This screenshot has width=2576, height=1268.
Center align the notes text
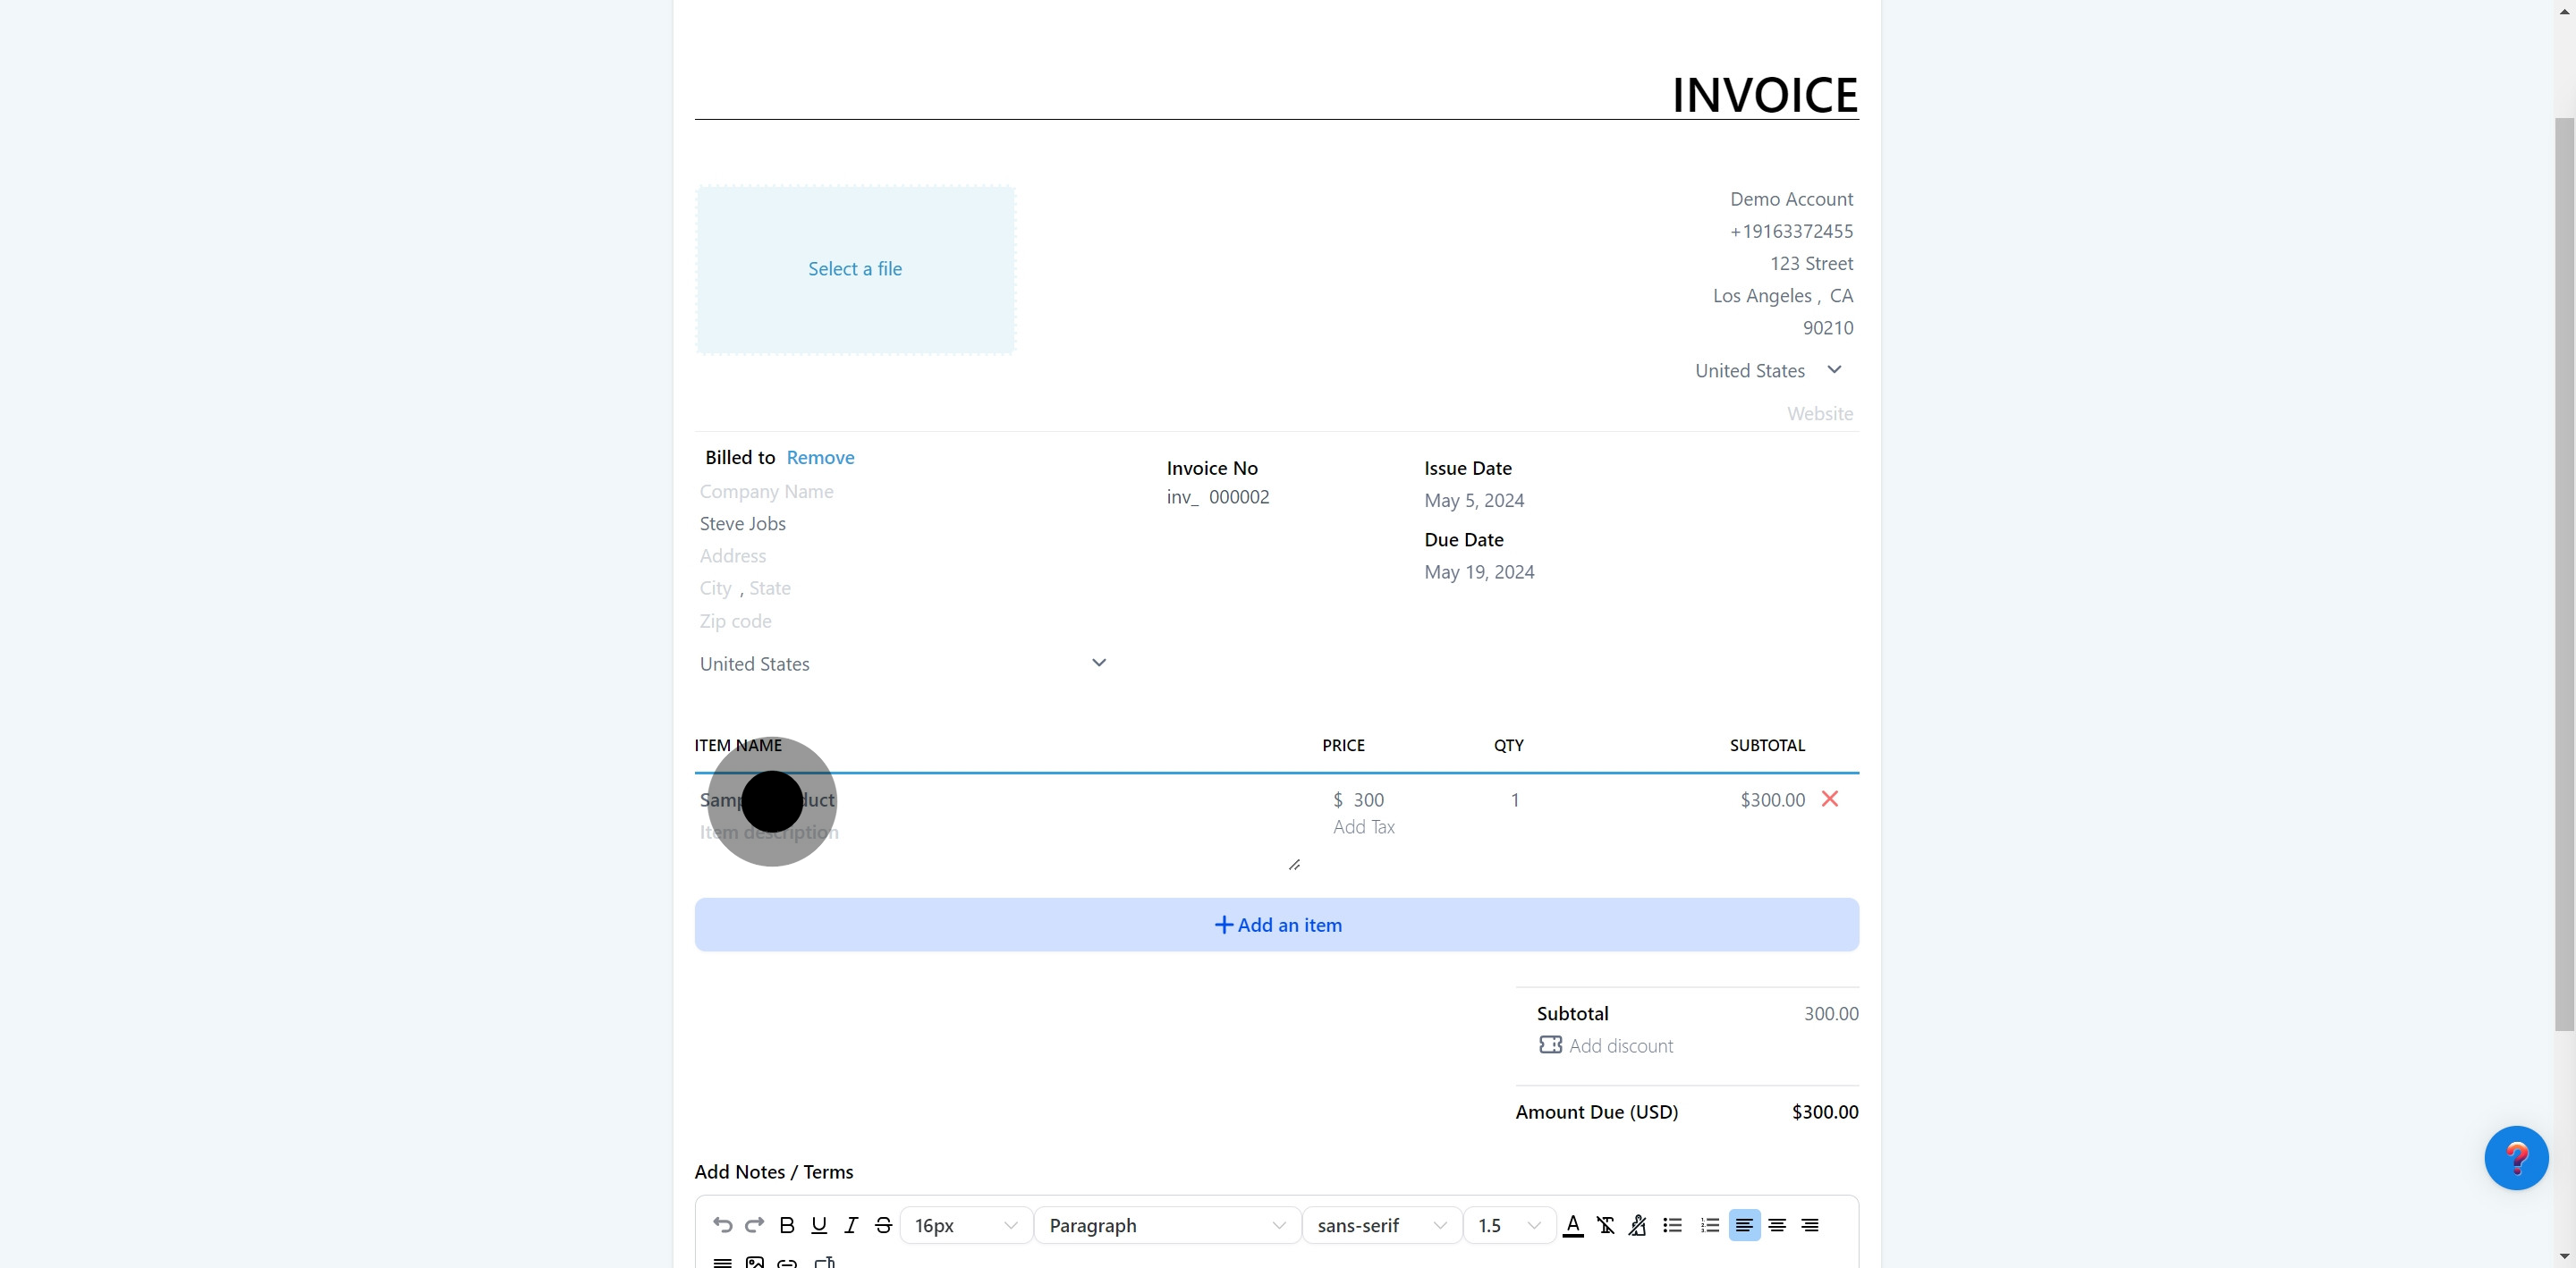coord(1777,1225)
